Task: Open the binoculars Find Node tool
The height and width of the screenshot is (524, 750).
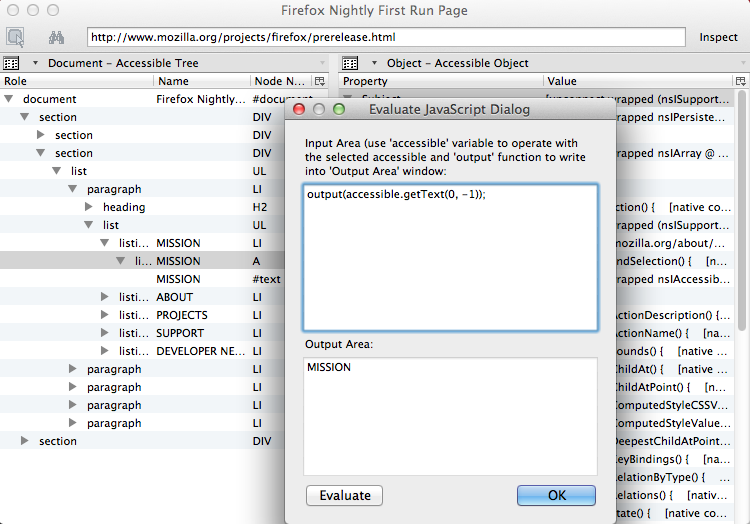Action: pyautogui.click(x=56, y=37)
